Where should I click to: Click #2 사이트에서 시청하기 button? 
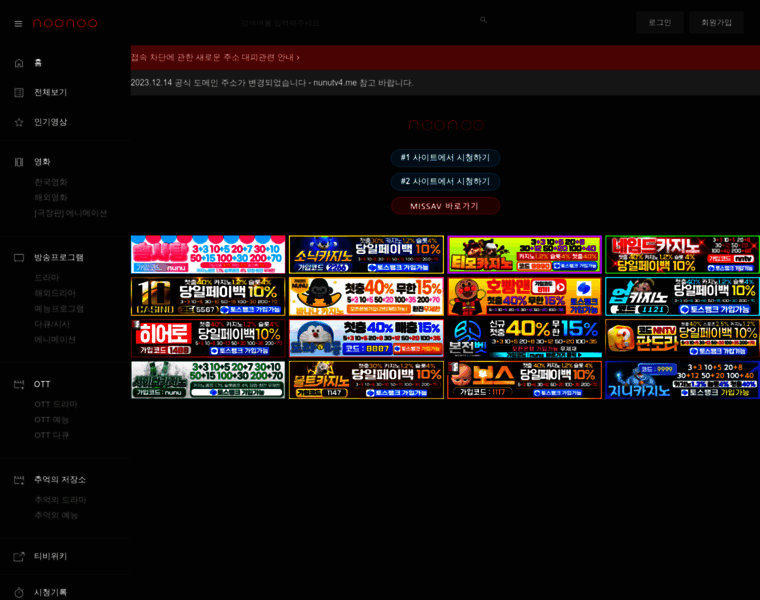click(x=445, y=182)
